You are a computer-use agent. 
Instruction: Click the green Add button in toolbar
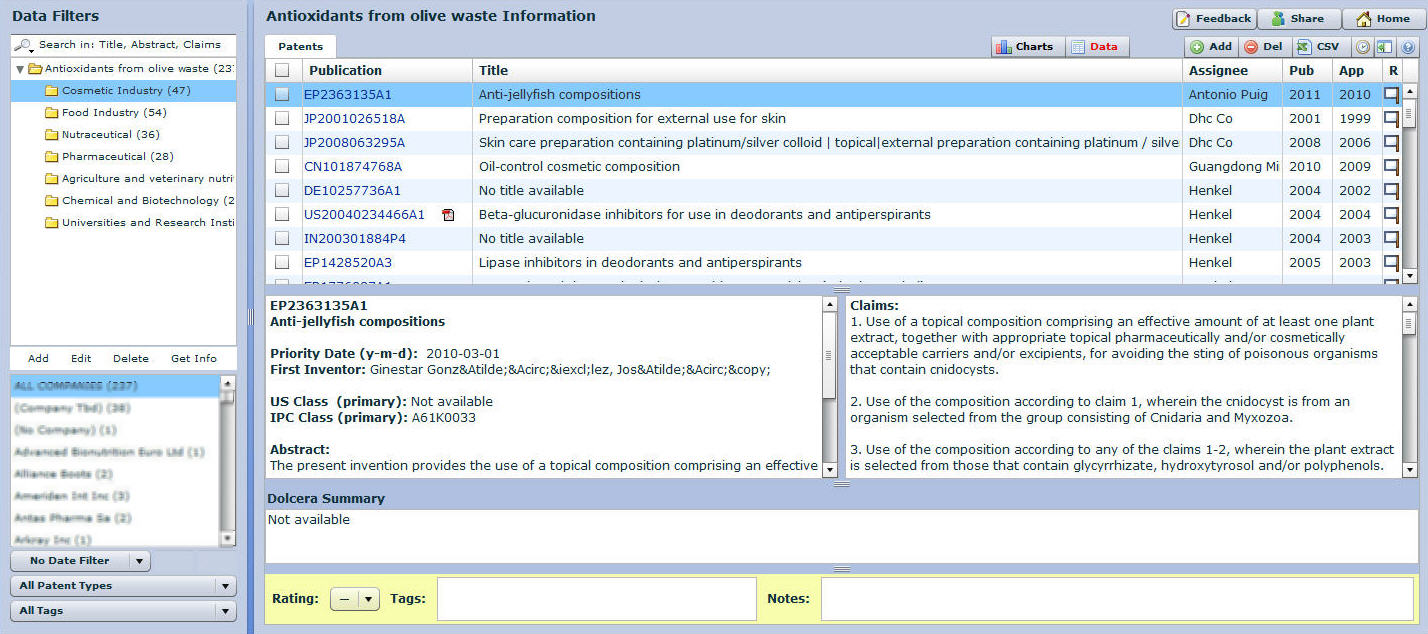coord(1211,47)
